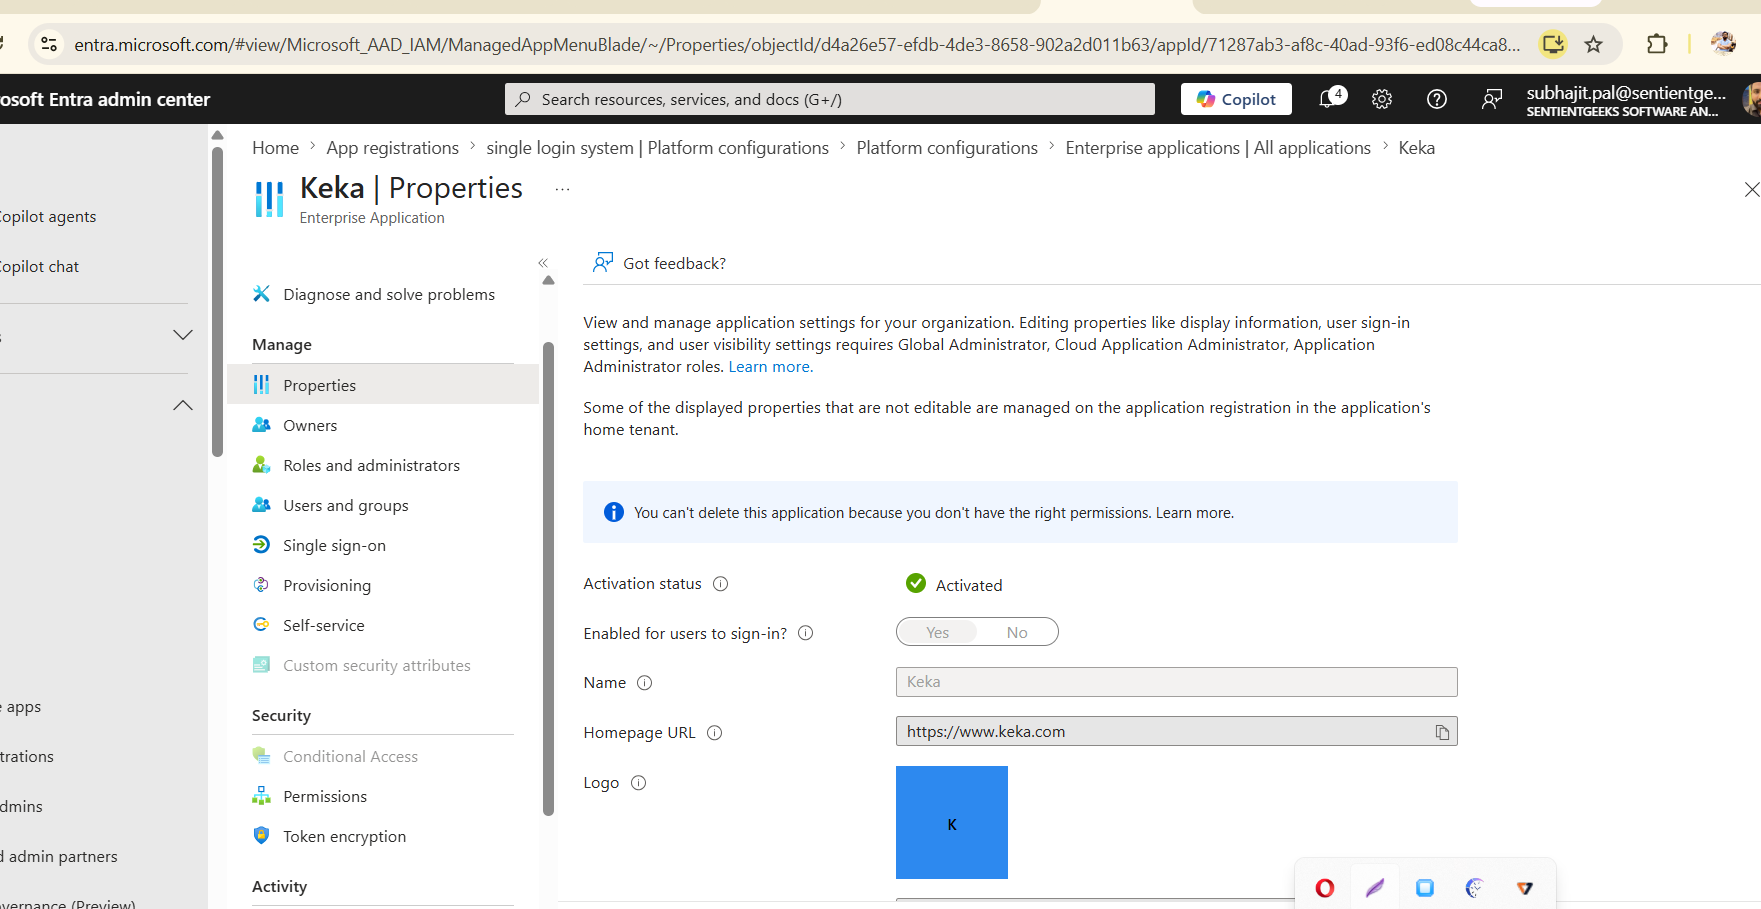Click the purple feather icon in the floating bar
This screenshot has width=1761, height=909.
[x=1375, y=887]
